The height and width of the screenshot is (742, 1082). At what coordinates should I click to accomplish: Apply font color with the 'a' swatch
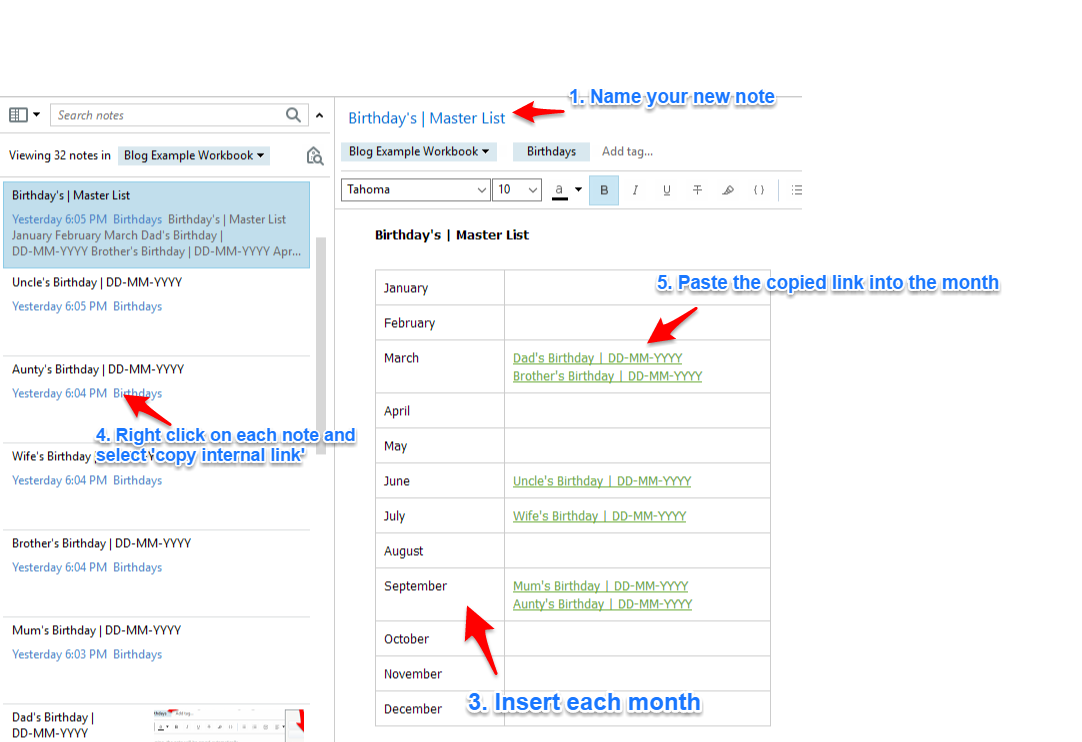click(x=560, y=191)
